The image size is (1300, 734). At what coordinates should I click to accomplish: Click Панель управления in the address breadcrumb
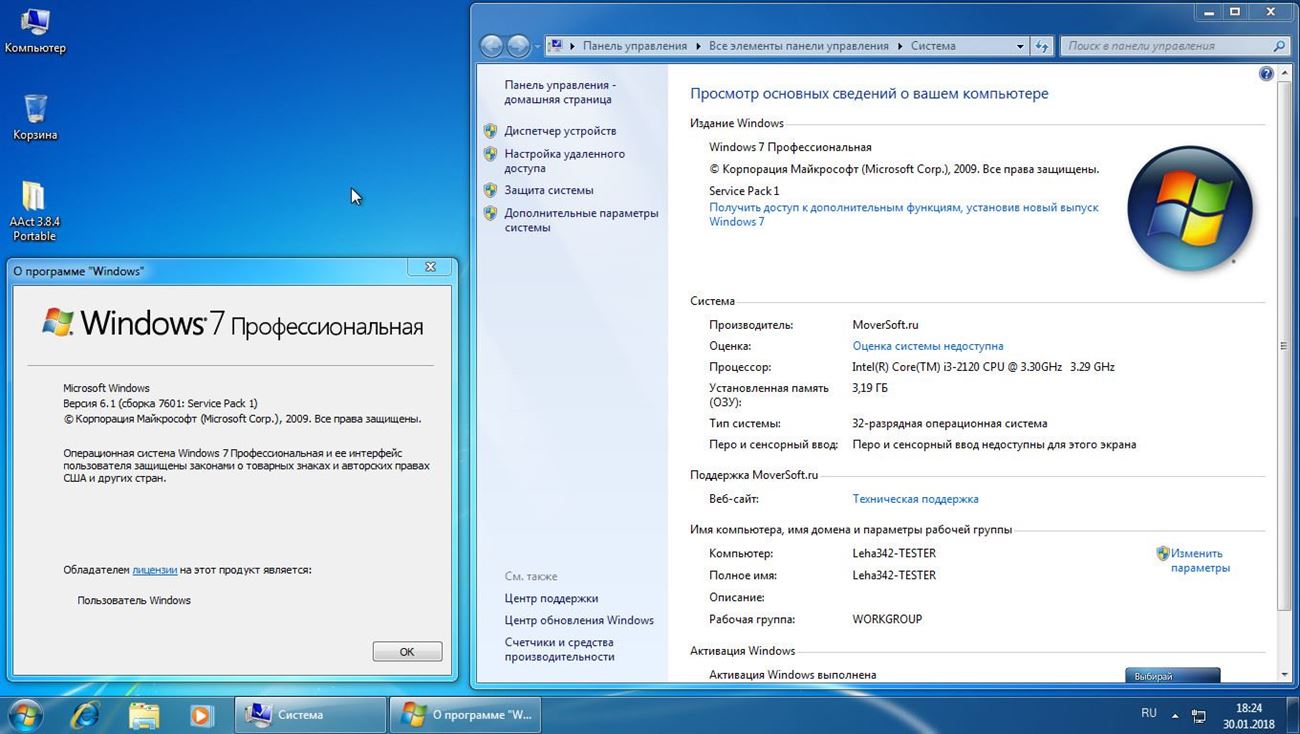point(635,46)
